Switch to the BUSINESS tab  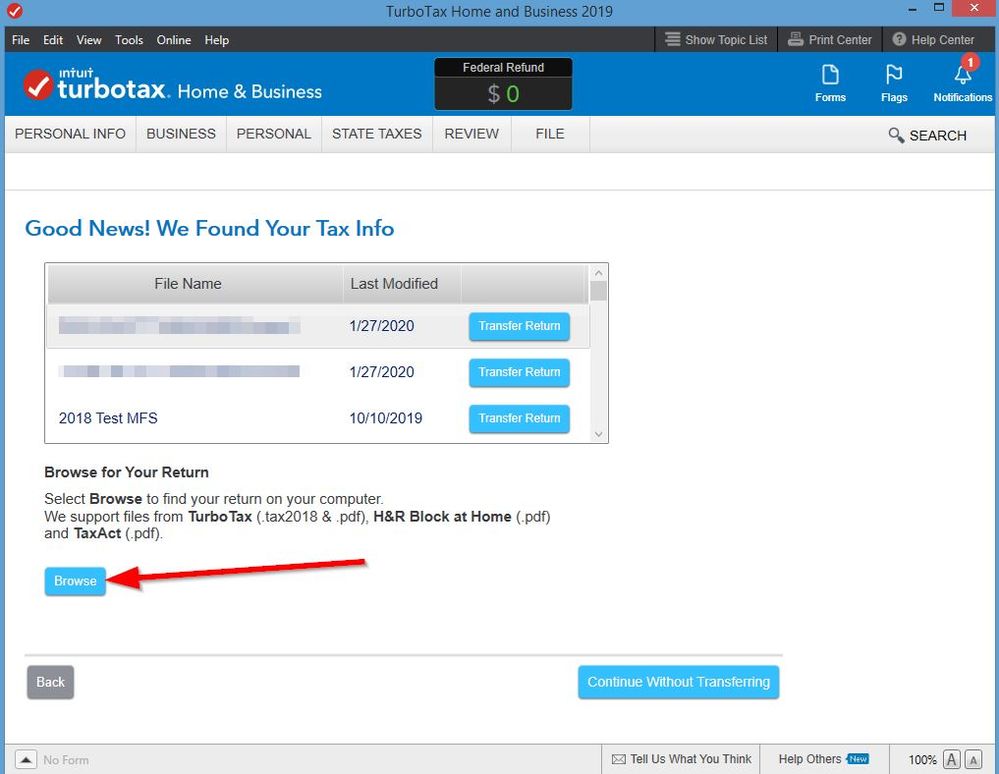pos(181,134)
